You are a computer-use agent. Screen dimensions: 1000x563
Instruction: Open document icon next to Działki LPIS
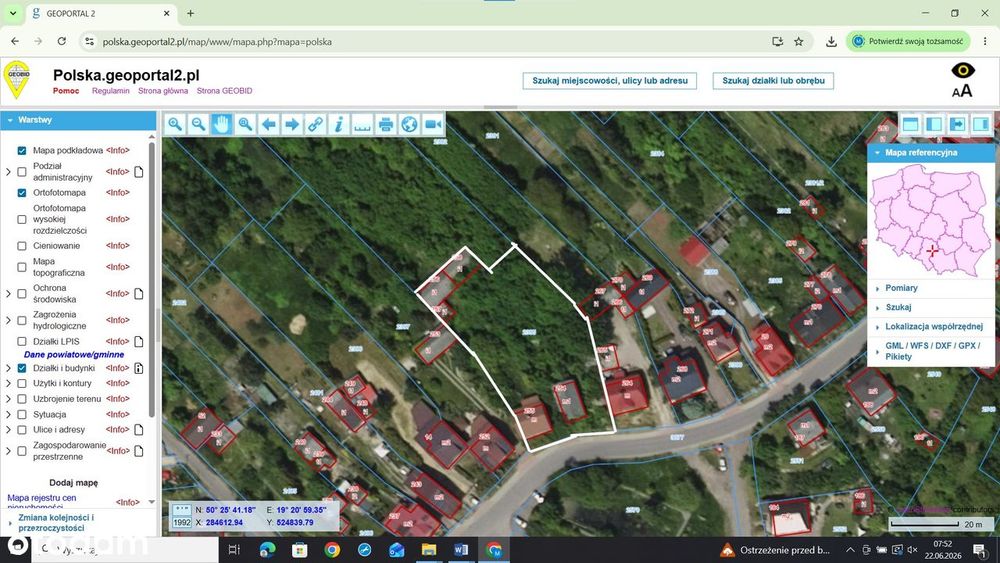coord(138,341)
